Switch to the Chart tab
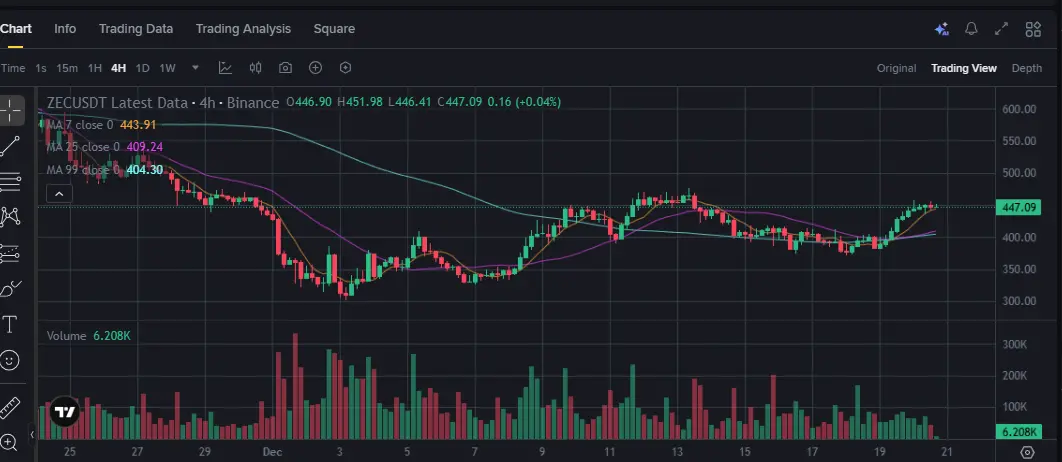Screen dimensions: 1062x462 (x=16, y=29)
